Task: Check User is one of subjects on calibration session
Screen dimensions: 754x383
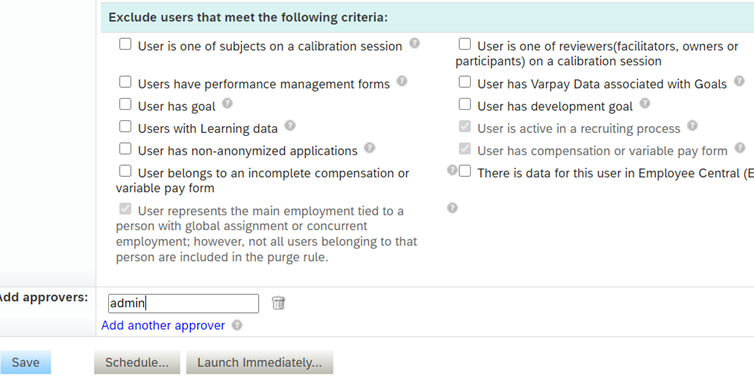Action: click(125, 44)
